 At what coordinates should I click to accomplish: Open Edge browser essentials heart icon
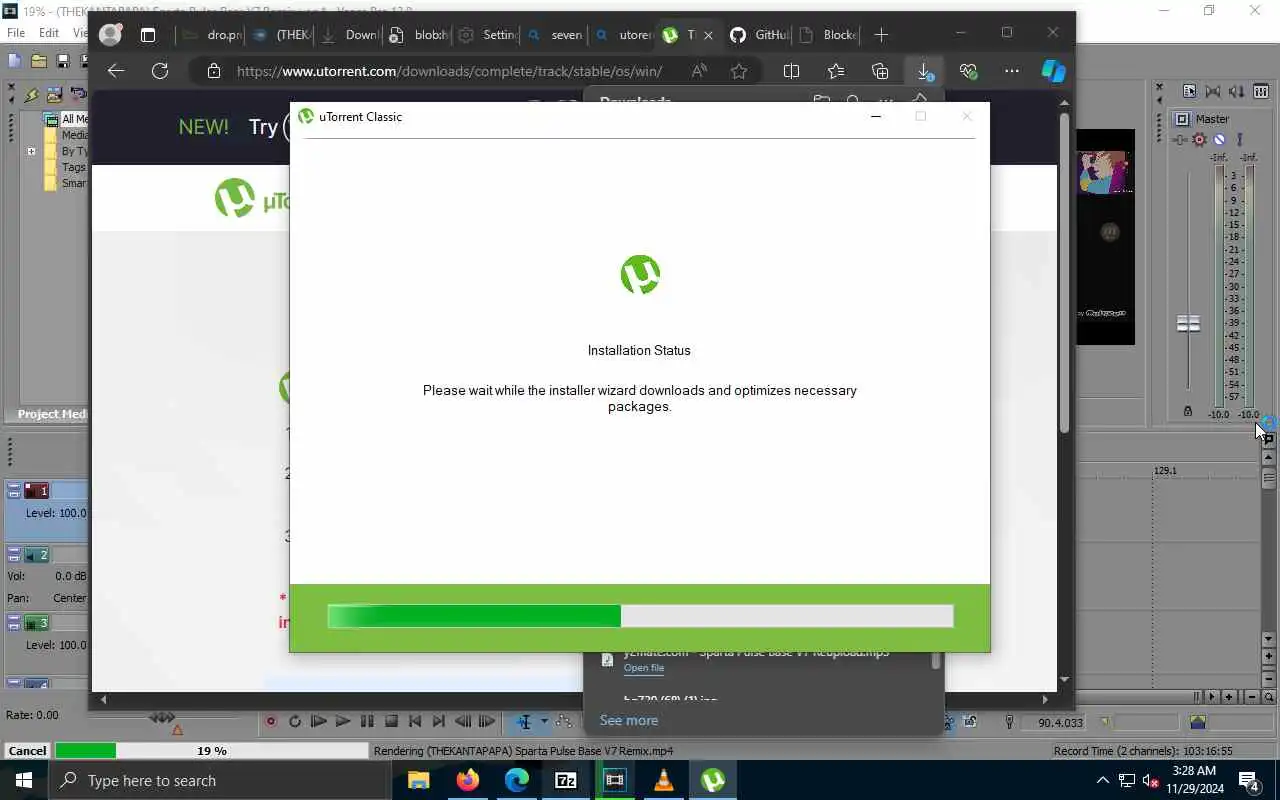click(x=968, y=71)
